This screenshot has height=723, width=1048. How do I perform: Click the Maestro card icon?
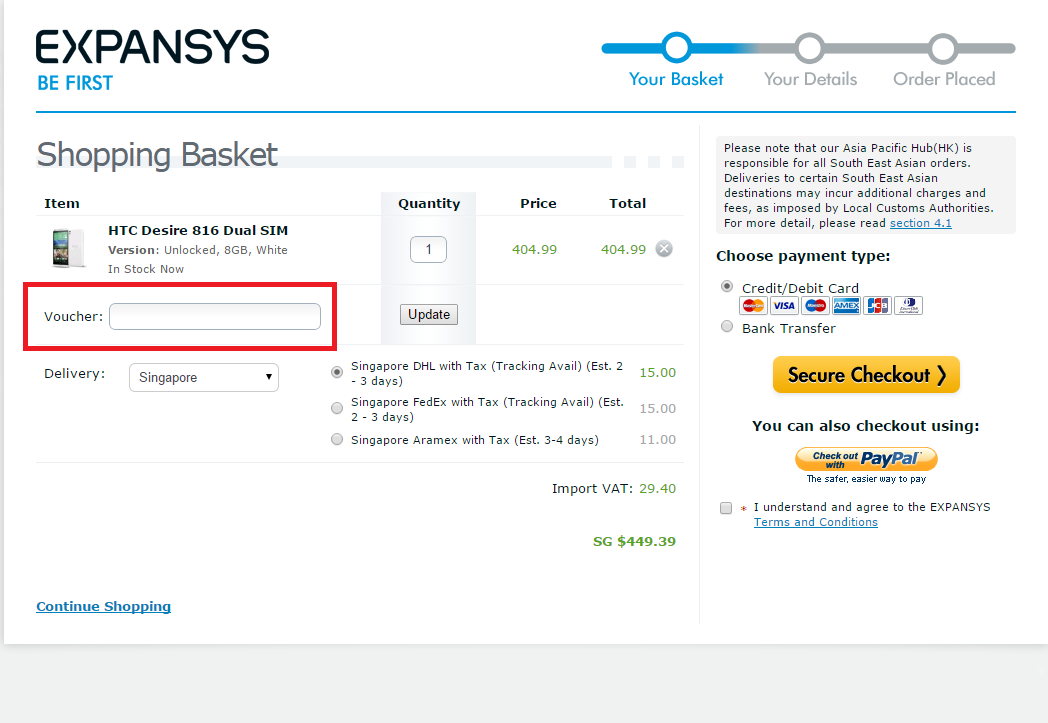pyautogui.click(x=815, y=306)
